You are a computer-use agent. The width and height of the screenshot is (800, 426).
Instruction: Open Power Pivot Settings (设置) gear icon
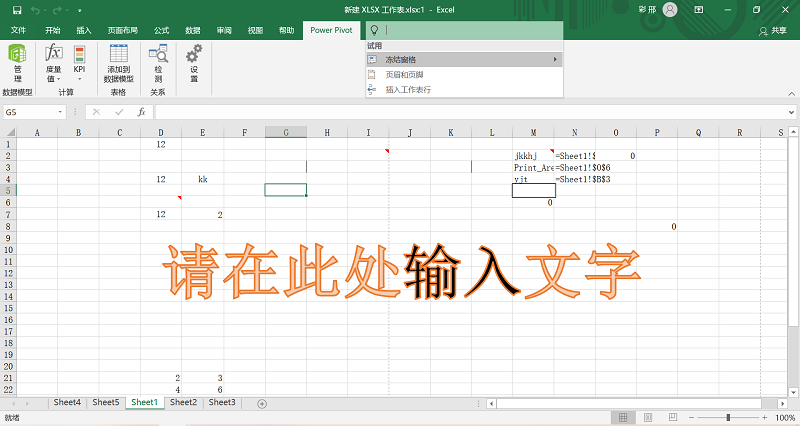pos(194,64)
